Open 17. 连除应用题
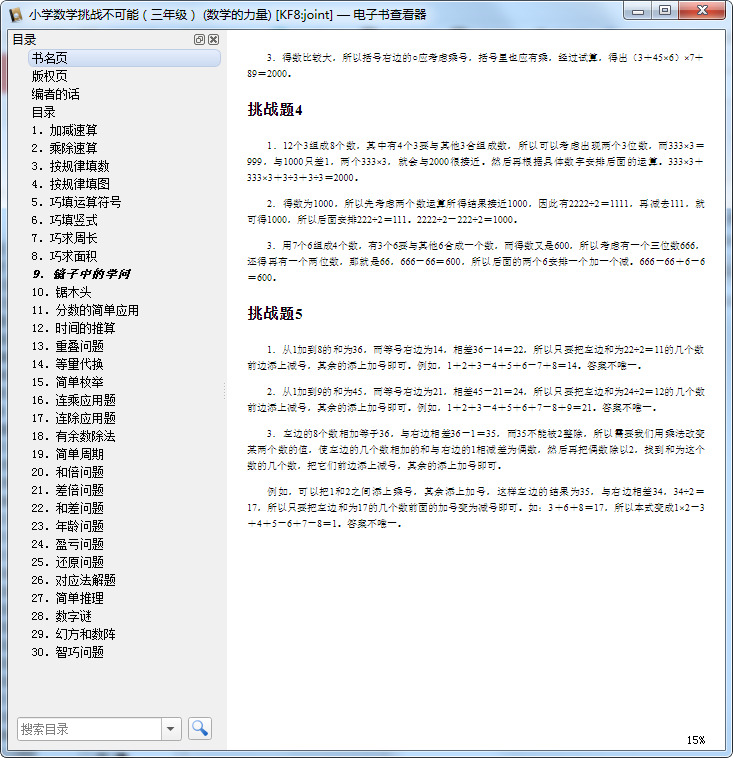This screenshot has width=733, height=758. pyautogui.click(x=73, y=418)
